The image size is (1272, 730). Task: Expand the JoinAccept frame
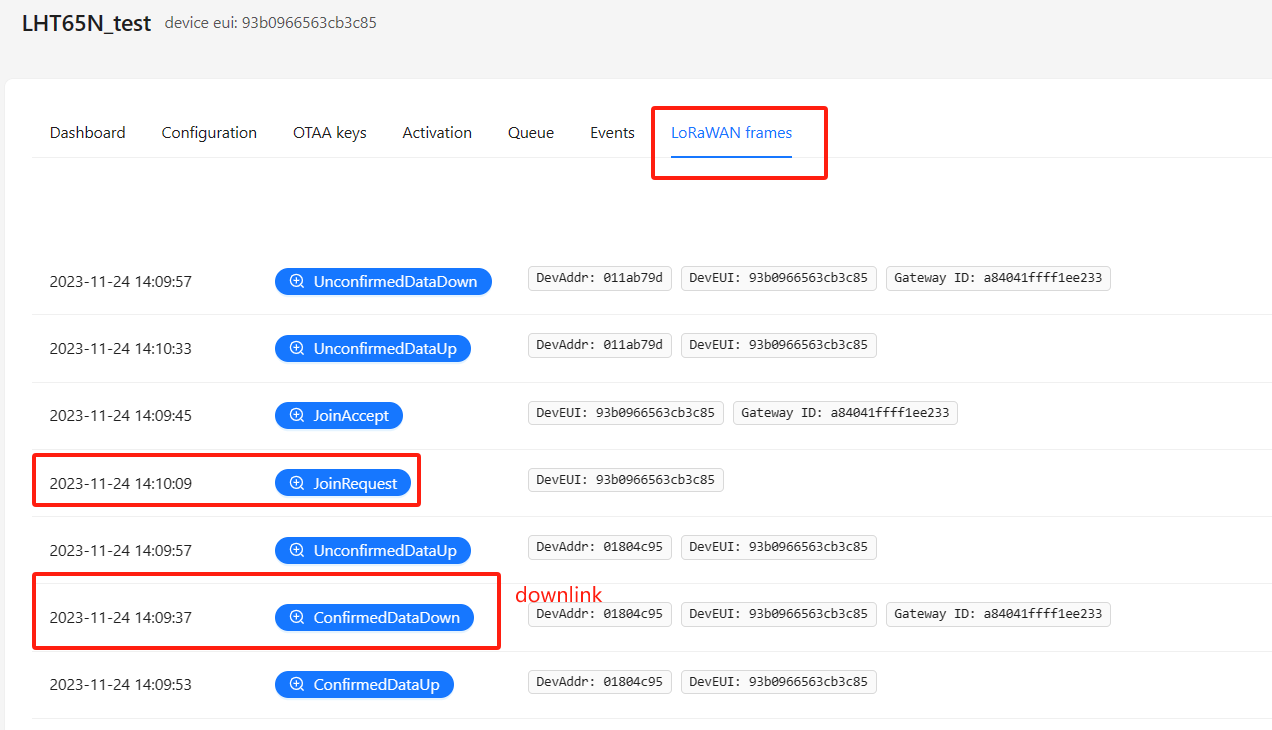tap(339, 415)
